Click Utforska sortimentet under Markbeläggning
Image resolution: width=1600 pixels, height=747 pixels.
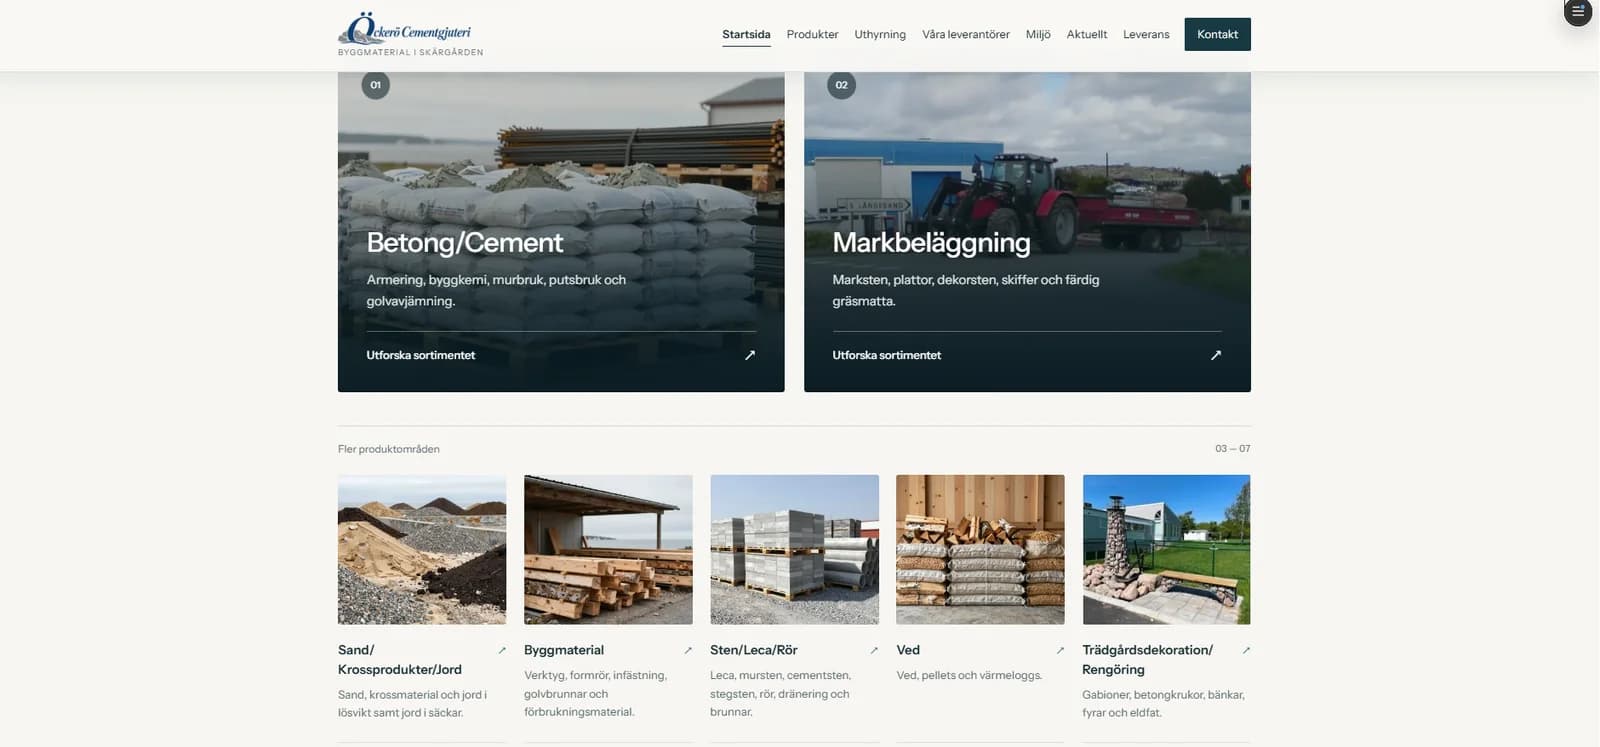pos(887,355)
